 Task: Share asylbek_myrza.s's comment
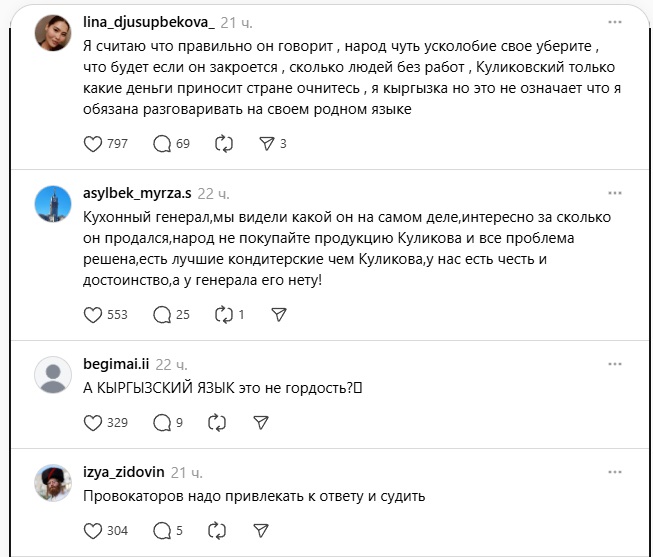click(280, 315)
